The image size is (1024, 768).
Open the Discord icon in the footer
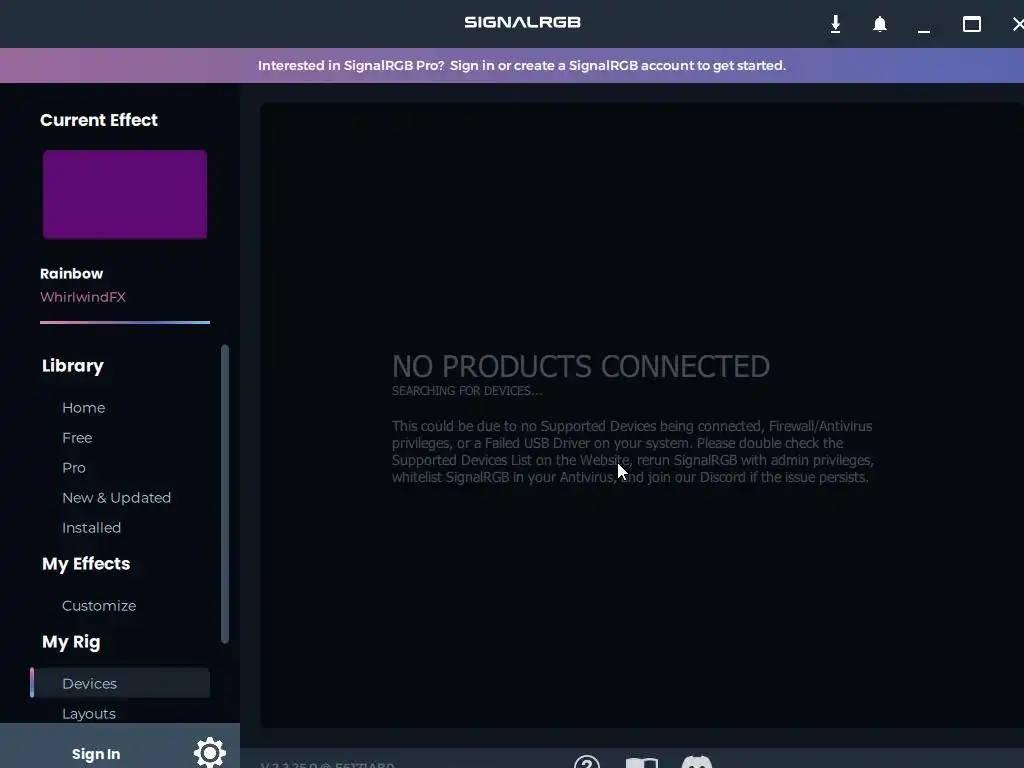pos(697,761)
